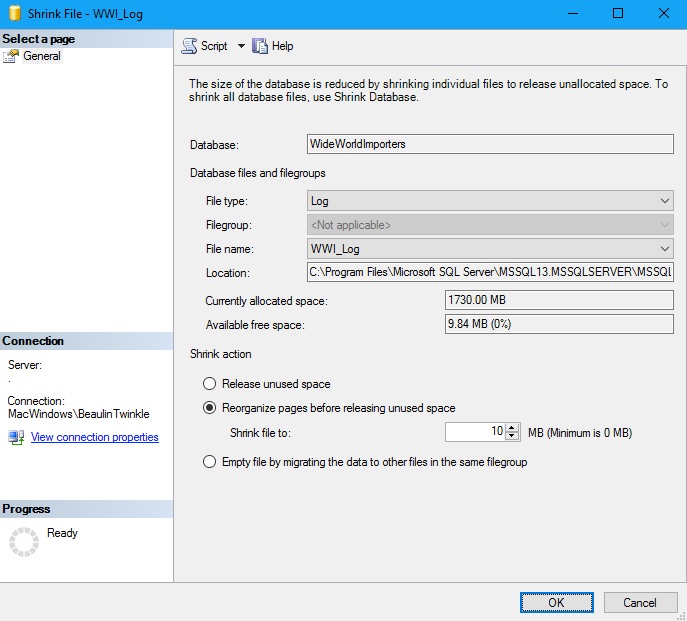Click the Shrink file to input box

(x=475, y=432)
